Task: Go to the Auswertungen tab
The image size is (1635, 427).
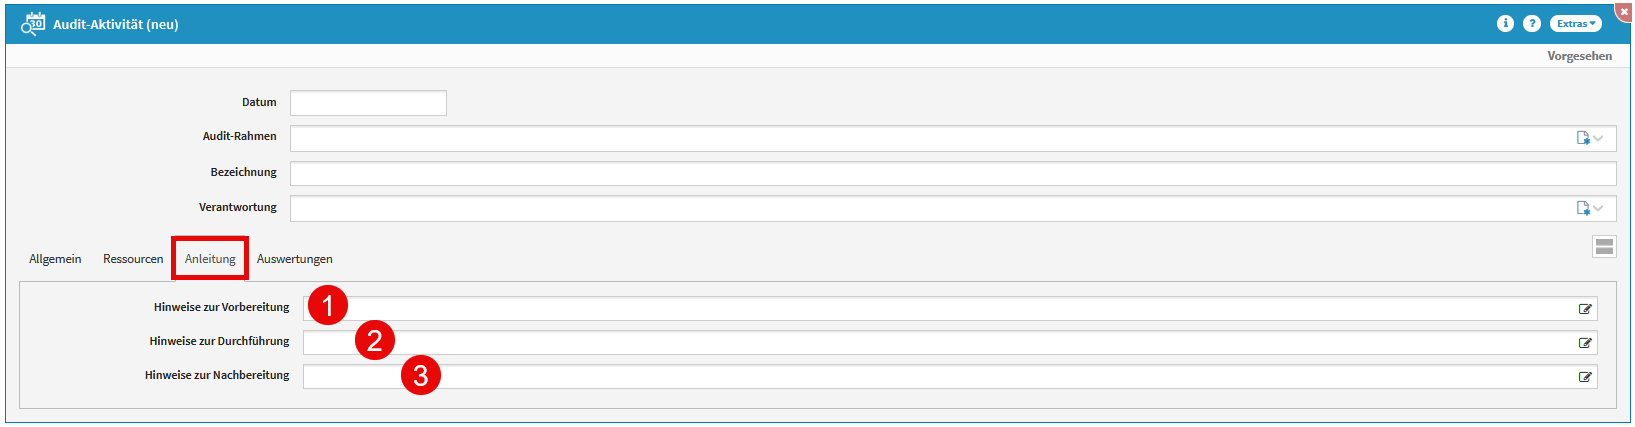Action: [295, 259]
